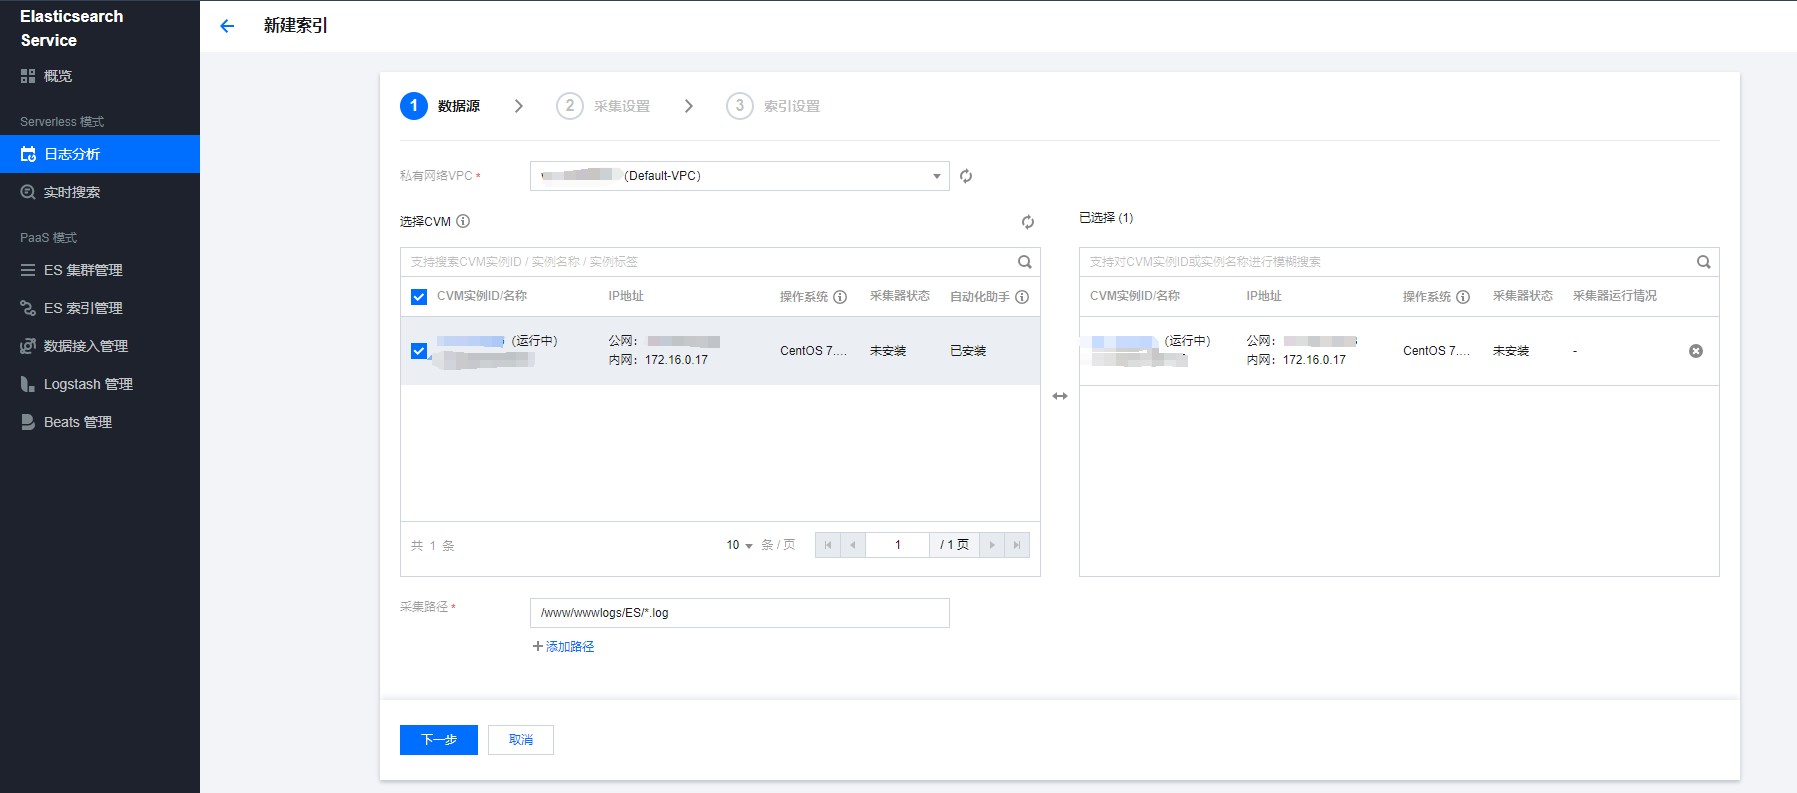The width and height of the screenshot is (1797, 793).
Task: Go to next page in CVM pagination
Action: (991, 545)
